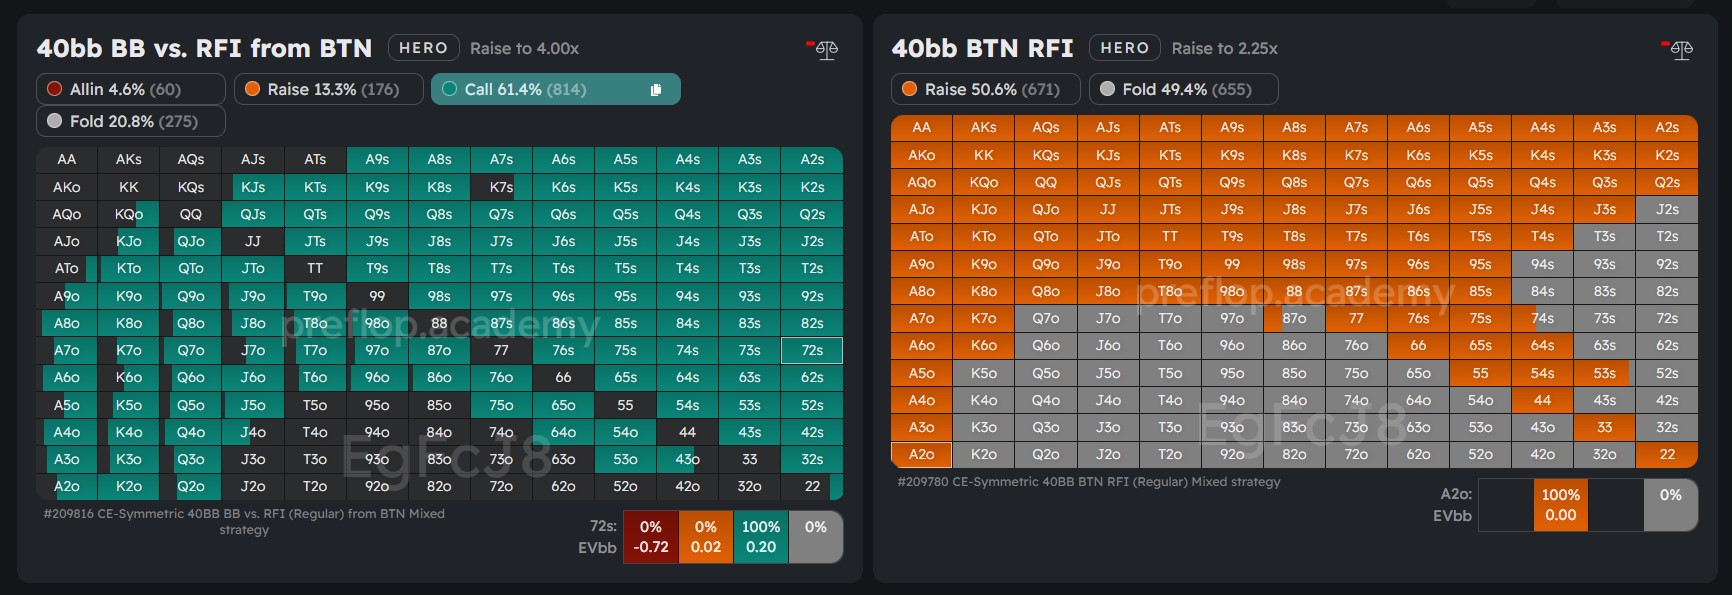Click orange 100% 0.00 swatch for A2o
Screen dimensions: 1732x595
tap(1560, 505)
